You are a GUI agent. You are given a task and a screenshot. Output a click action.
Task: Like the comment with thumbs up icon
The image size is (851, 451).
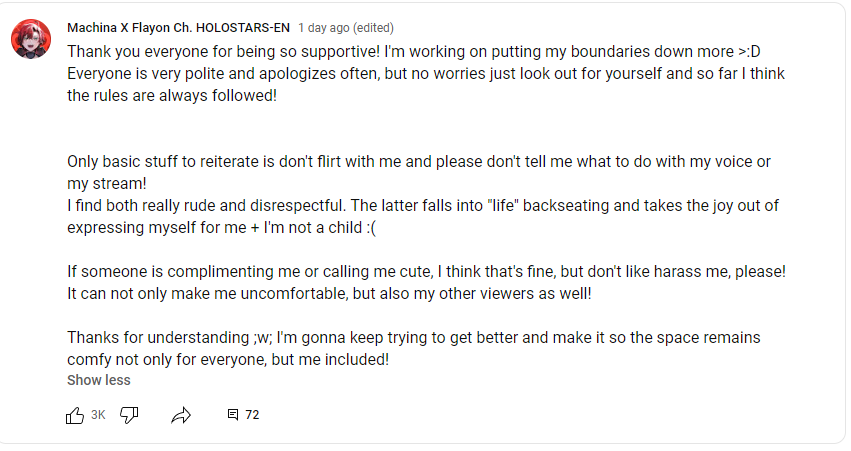coord(75,415)
